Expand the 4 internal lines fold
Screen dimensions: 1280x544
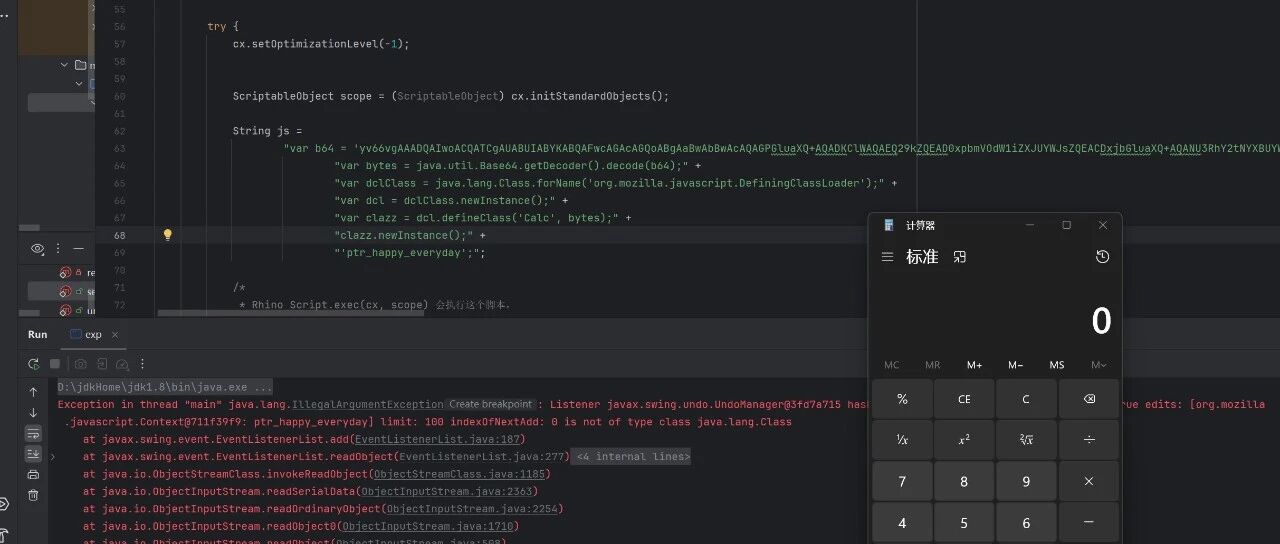coord(631,456)
